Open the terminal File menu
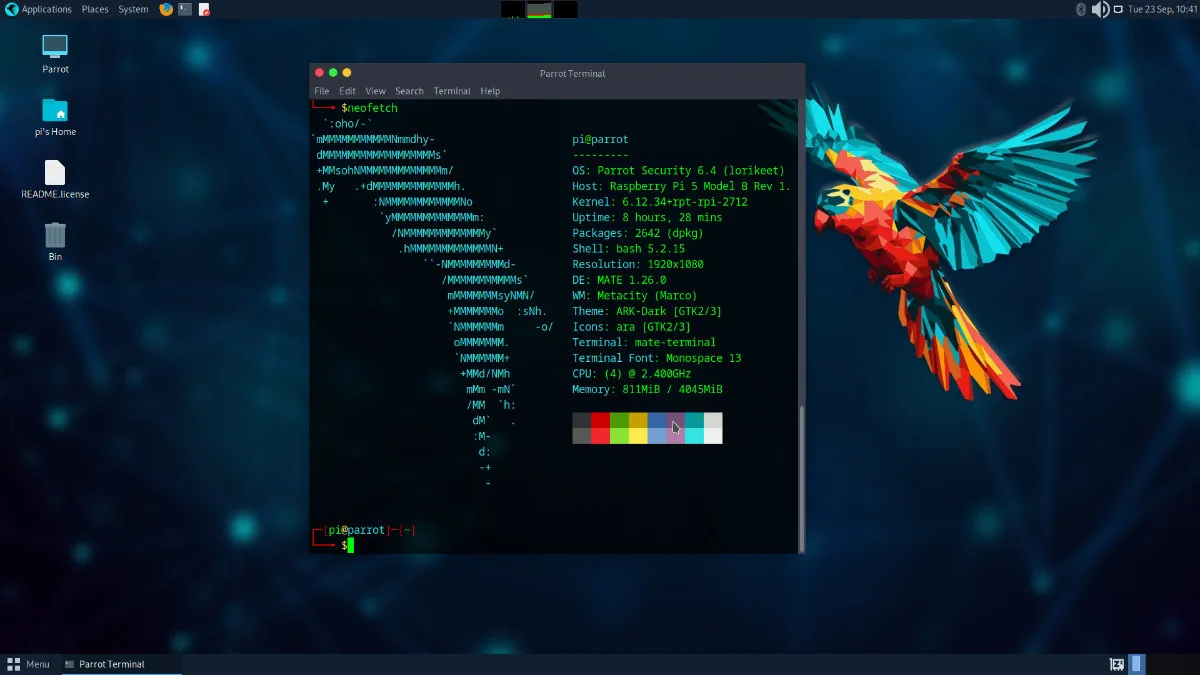 (321, 91)
